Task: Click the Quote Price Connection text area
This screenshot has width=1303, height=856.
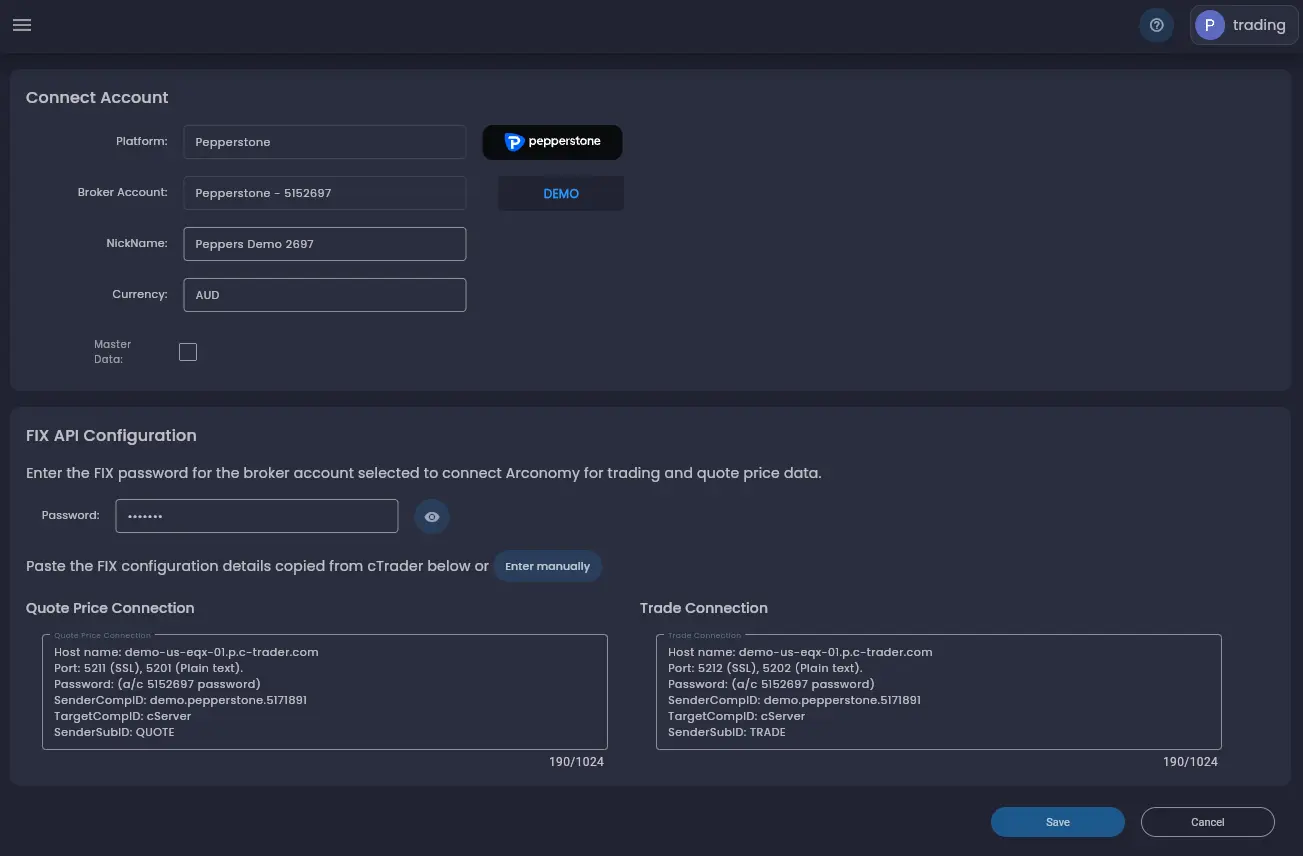Action: [324, 692]
